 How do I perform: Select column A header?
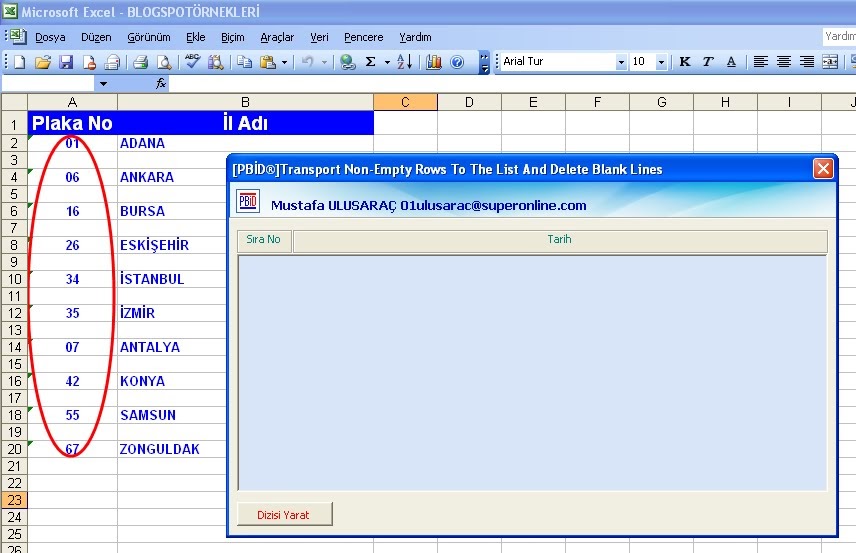[72, 102]
